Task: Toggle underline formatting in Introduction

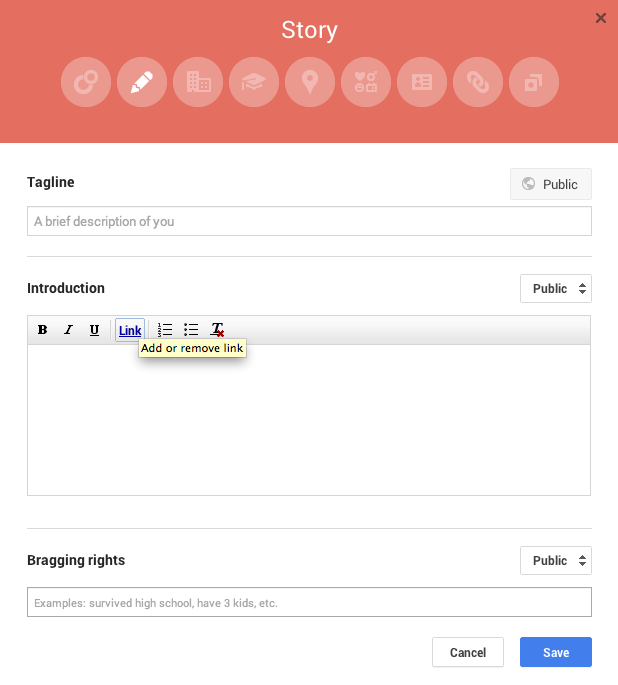Action: pos(94,330)
